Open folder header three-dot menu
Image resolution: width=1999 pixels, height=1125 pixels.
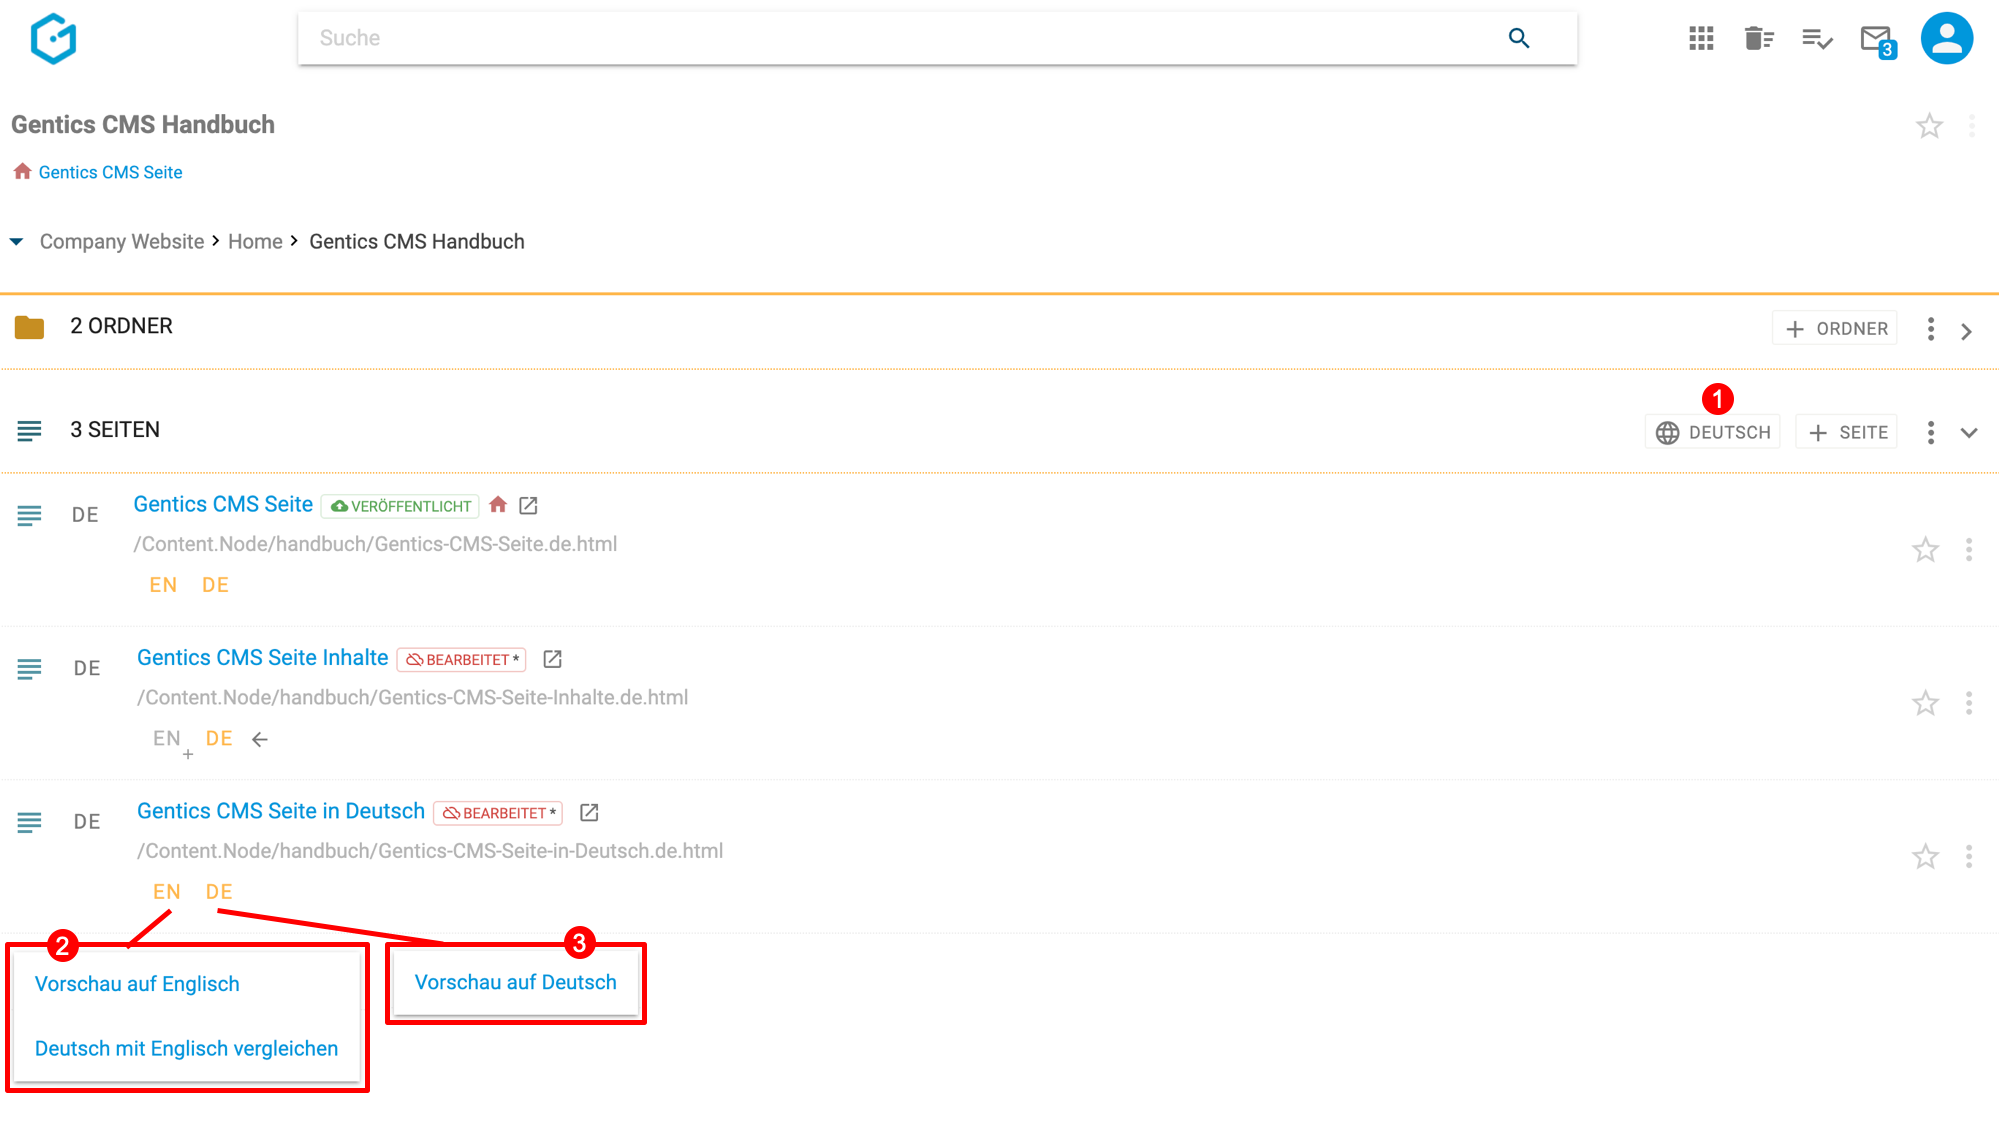pos(1971,126)
